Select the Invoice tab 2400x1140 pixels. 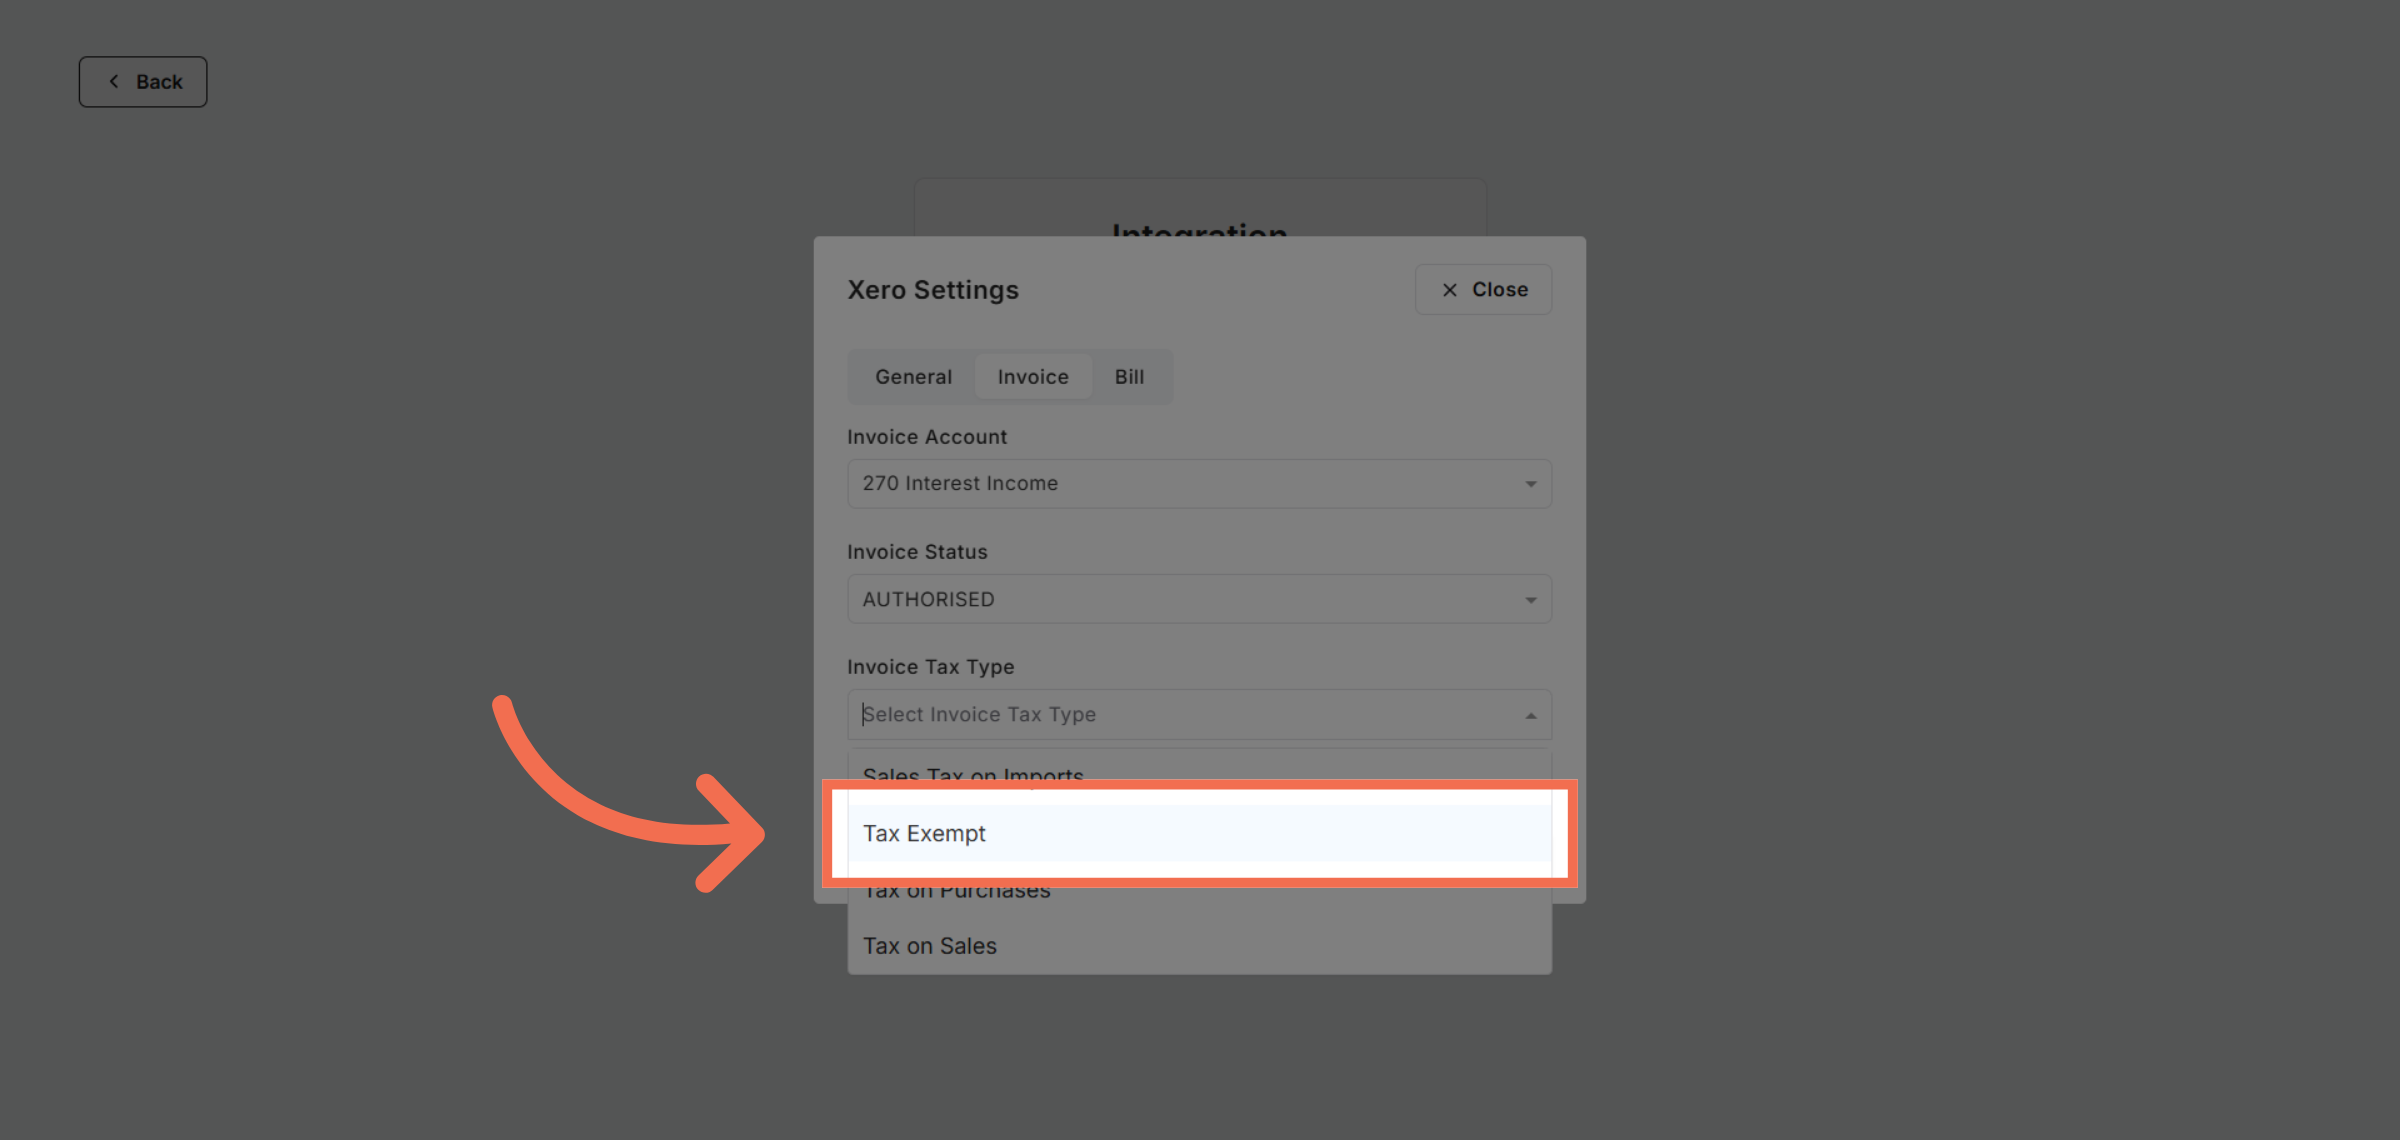tap(1032, 376)
